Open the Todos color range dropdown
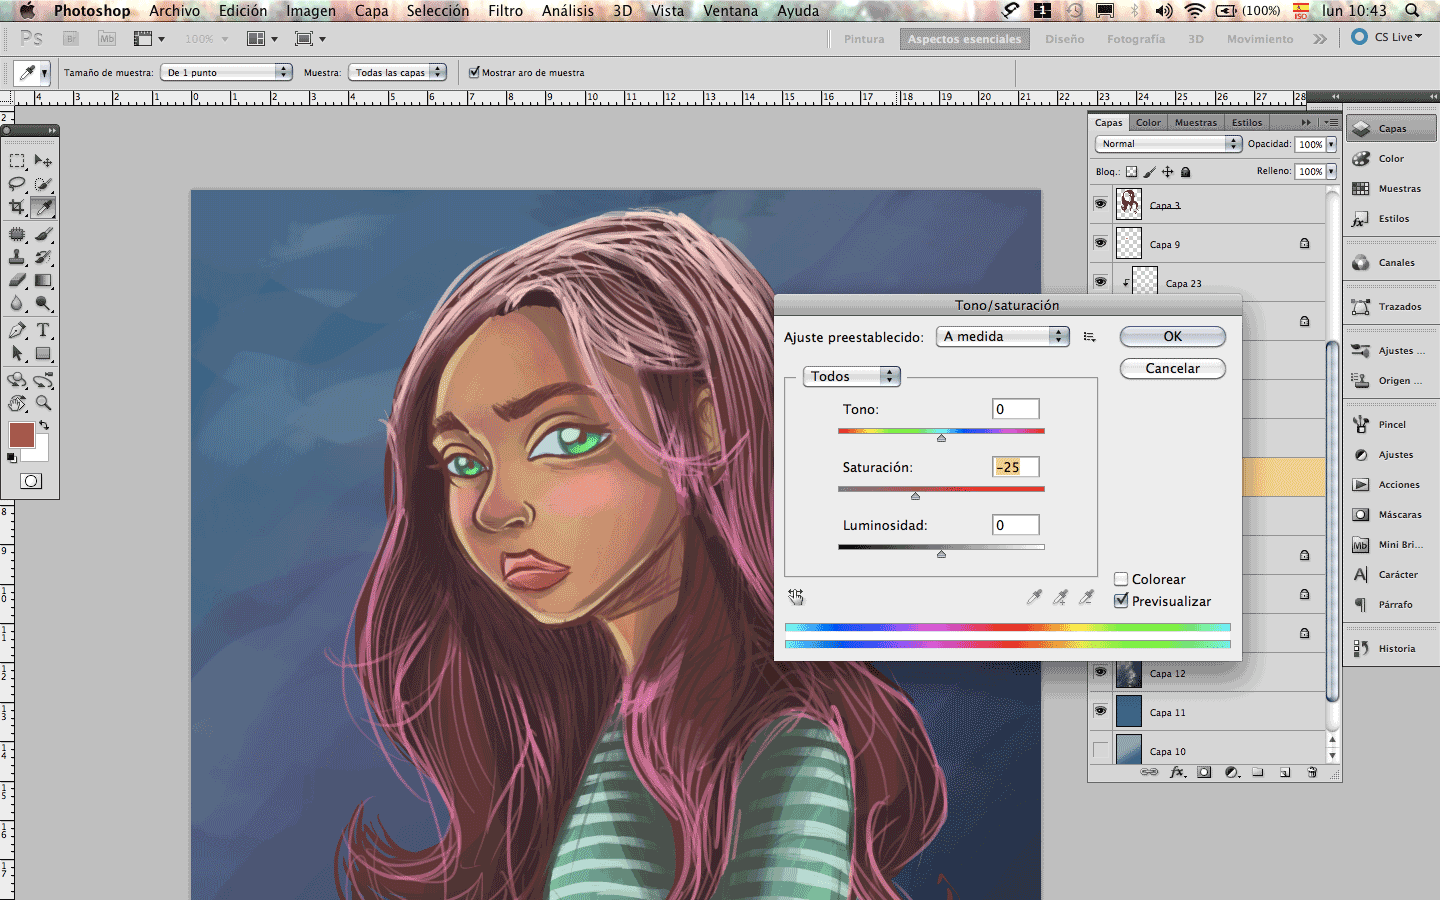 pyautogui.click(x=852, y=376)
